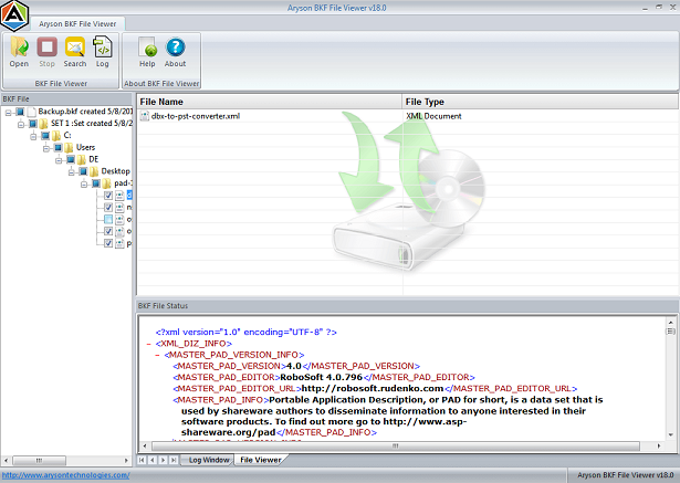Click next tab navigation arrow

163,460
